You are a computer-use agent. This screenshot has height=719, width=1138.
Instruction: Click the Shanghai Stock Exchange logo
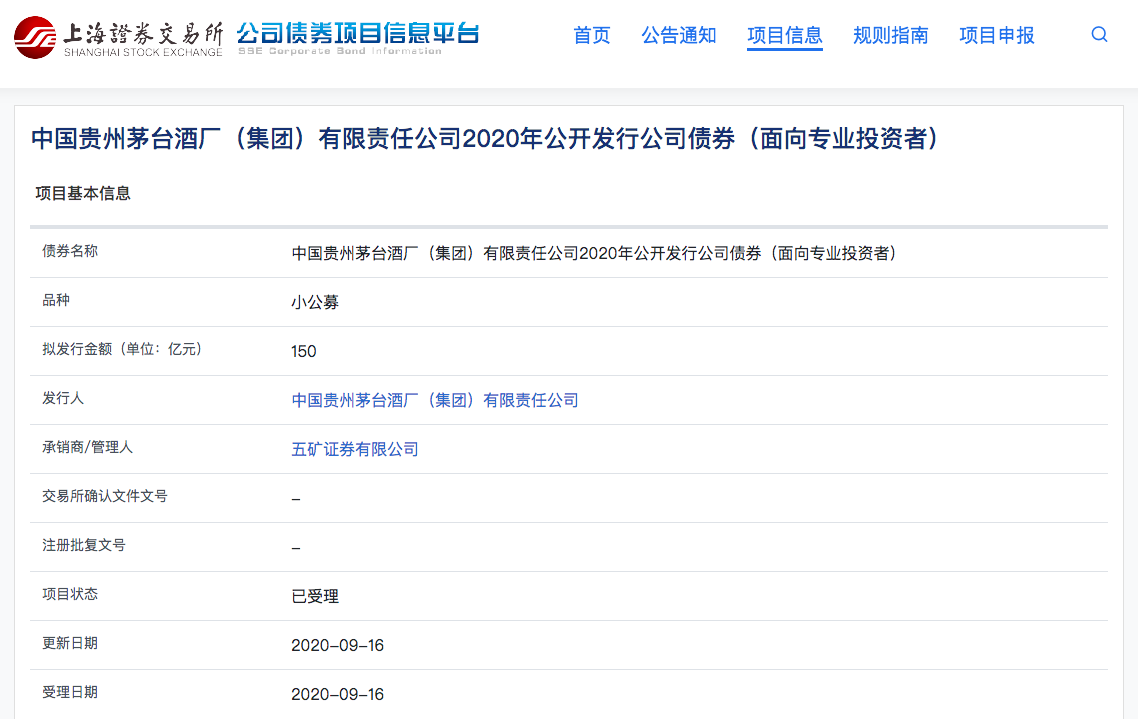118,37
